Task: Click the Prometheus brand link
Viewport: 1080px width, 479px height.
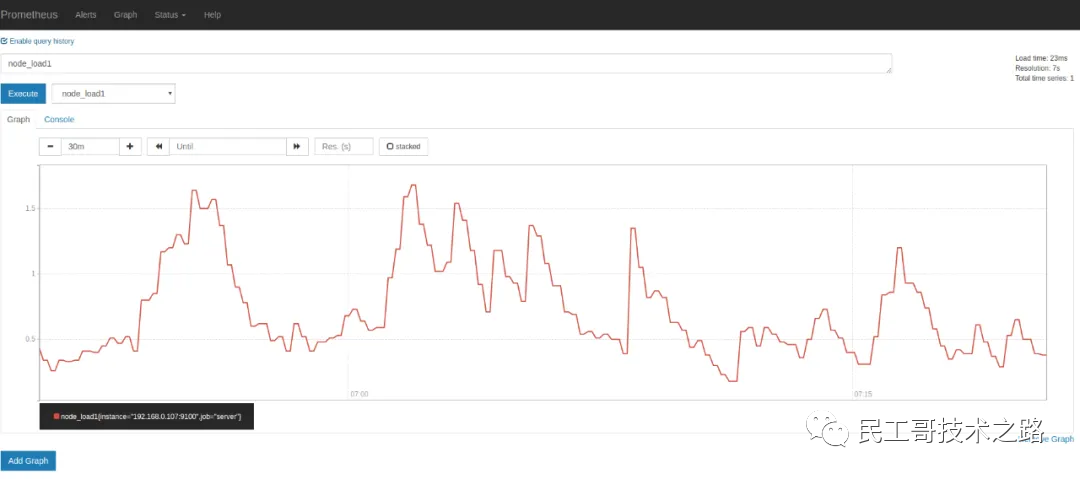Action: (x=29, y=14)
